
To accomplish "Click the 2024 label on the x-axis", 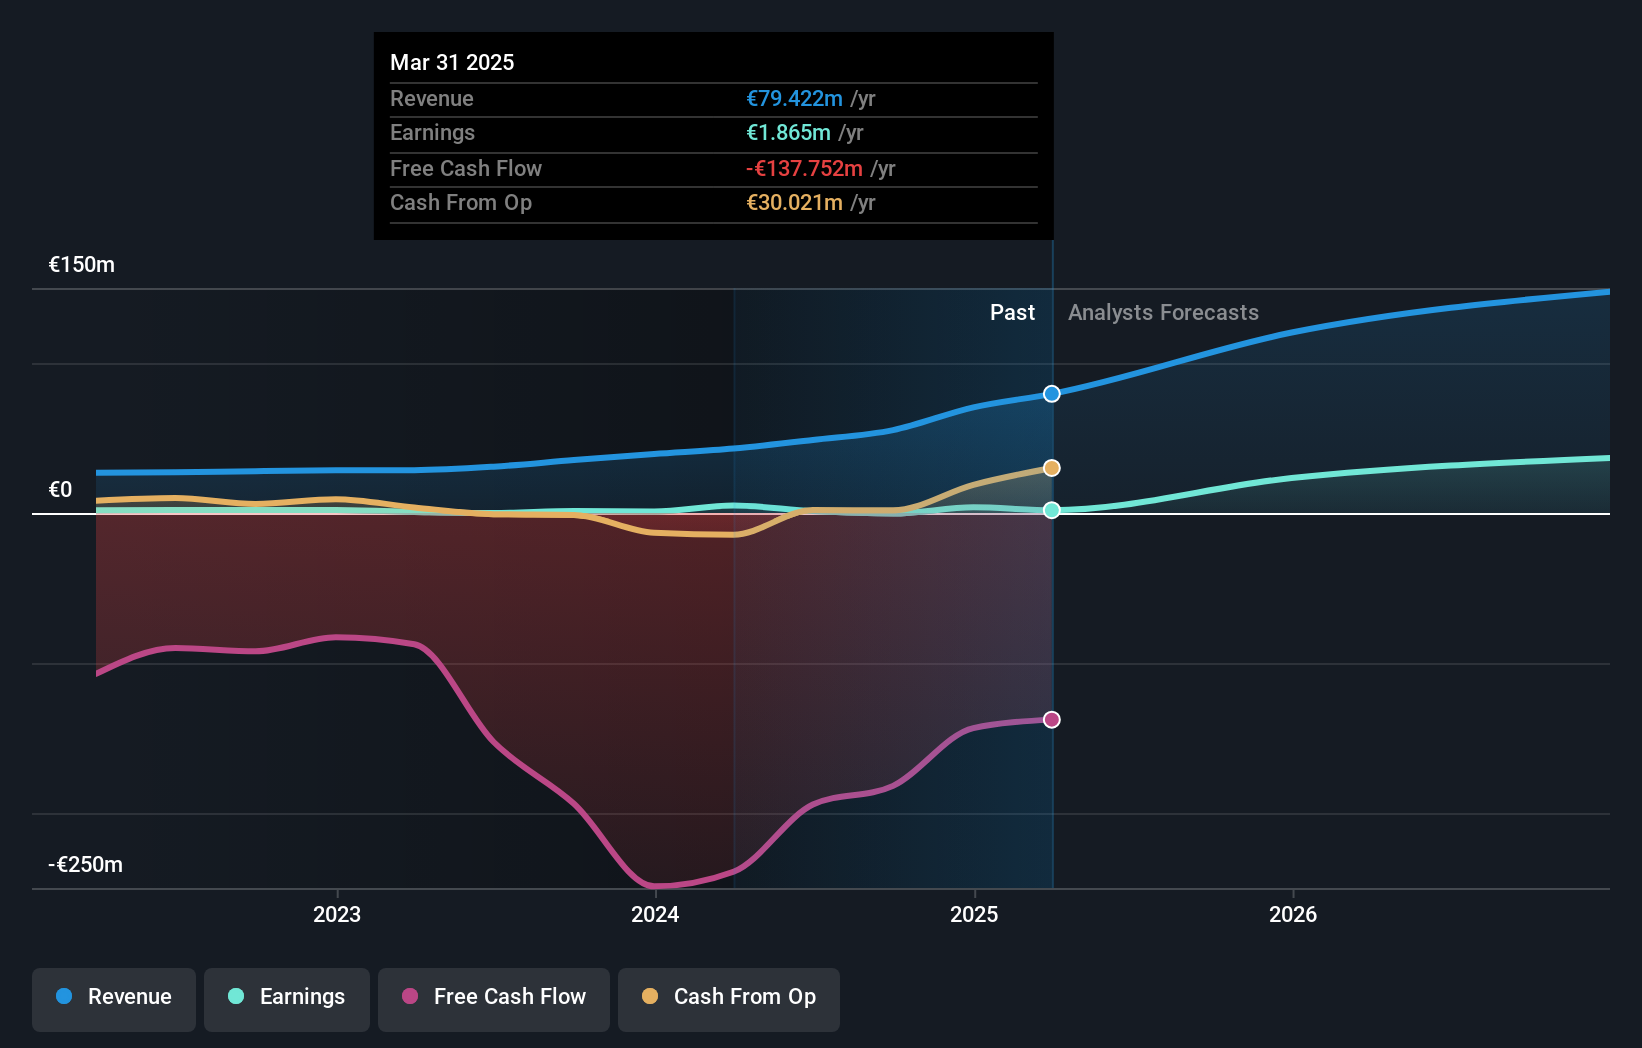I will pos(655,913).
